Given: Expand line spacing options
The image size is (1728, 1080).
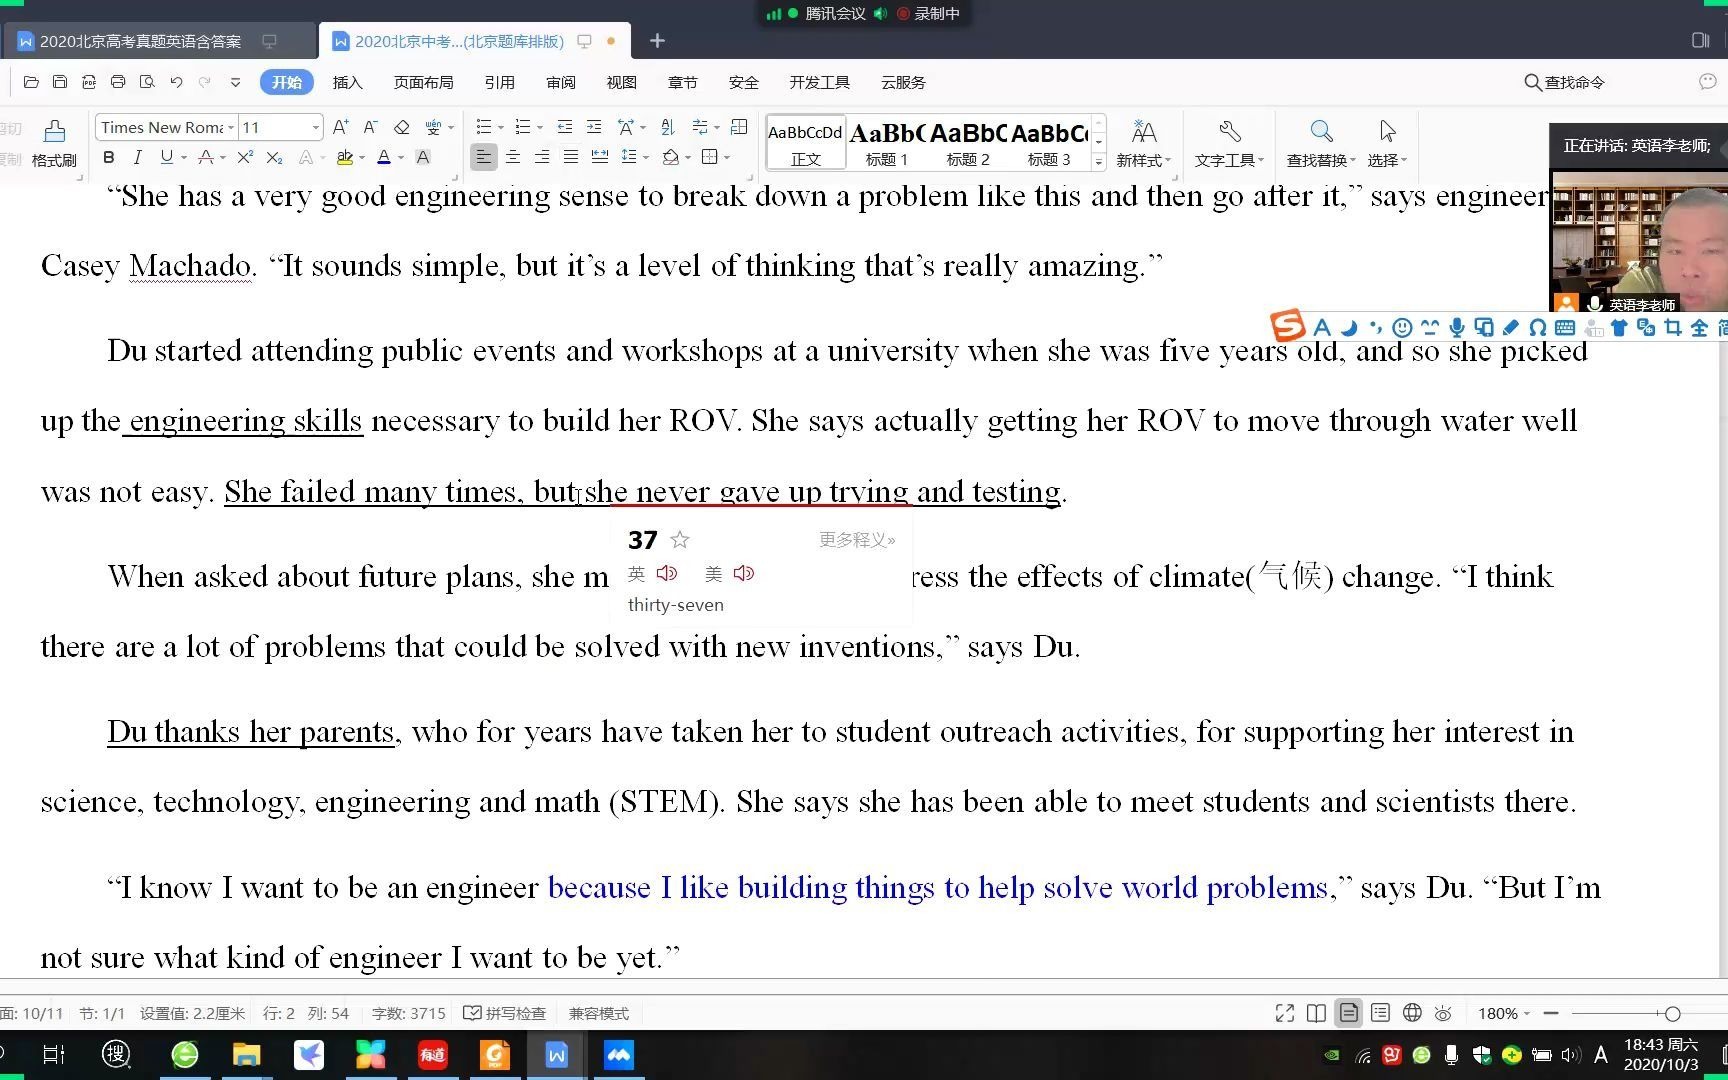Looking at the screenshot, I should pyautogui.click(x=646, y=158).
